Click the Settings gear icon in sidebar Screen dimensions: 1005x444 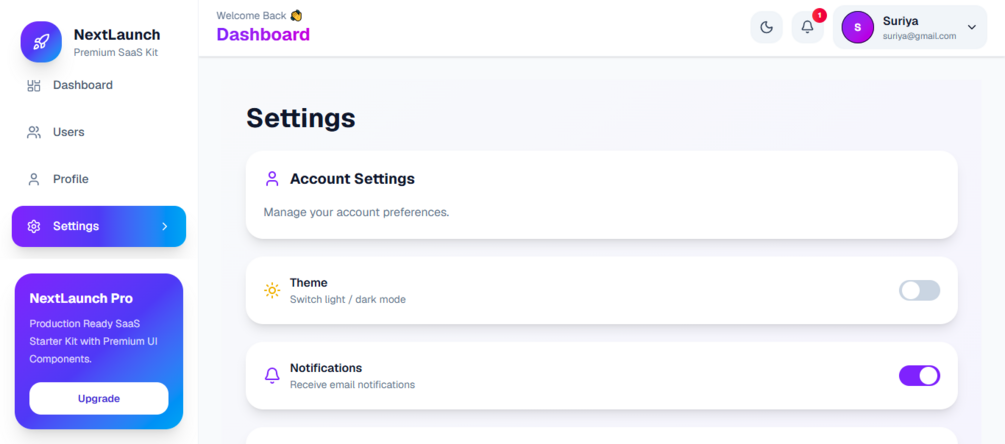pyautogui.click(x=33, y=226)
